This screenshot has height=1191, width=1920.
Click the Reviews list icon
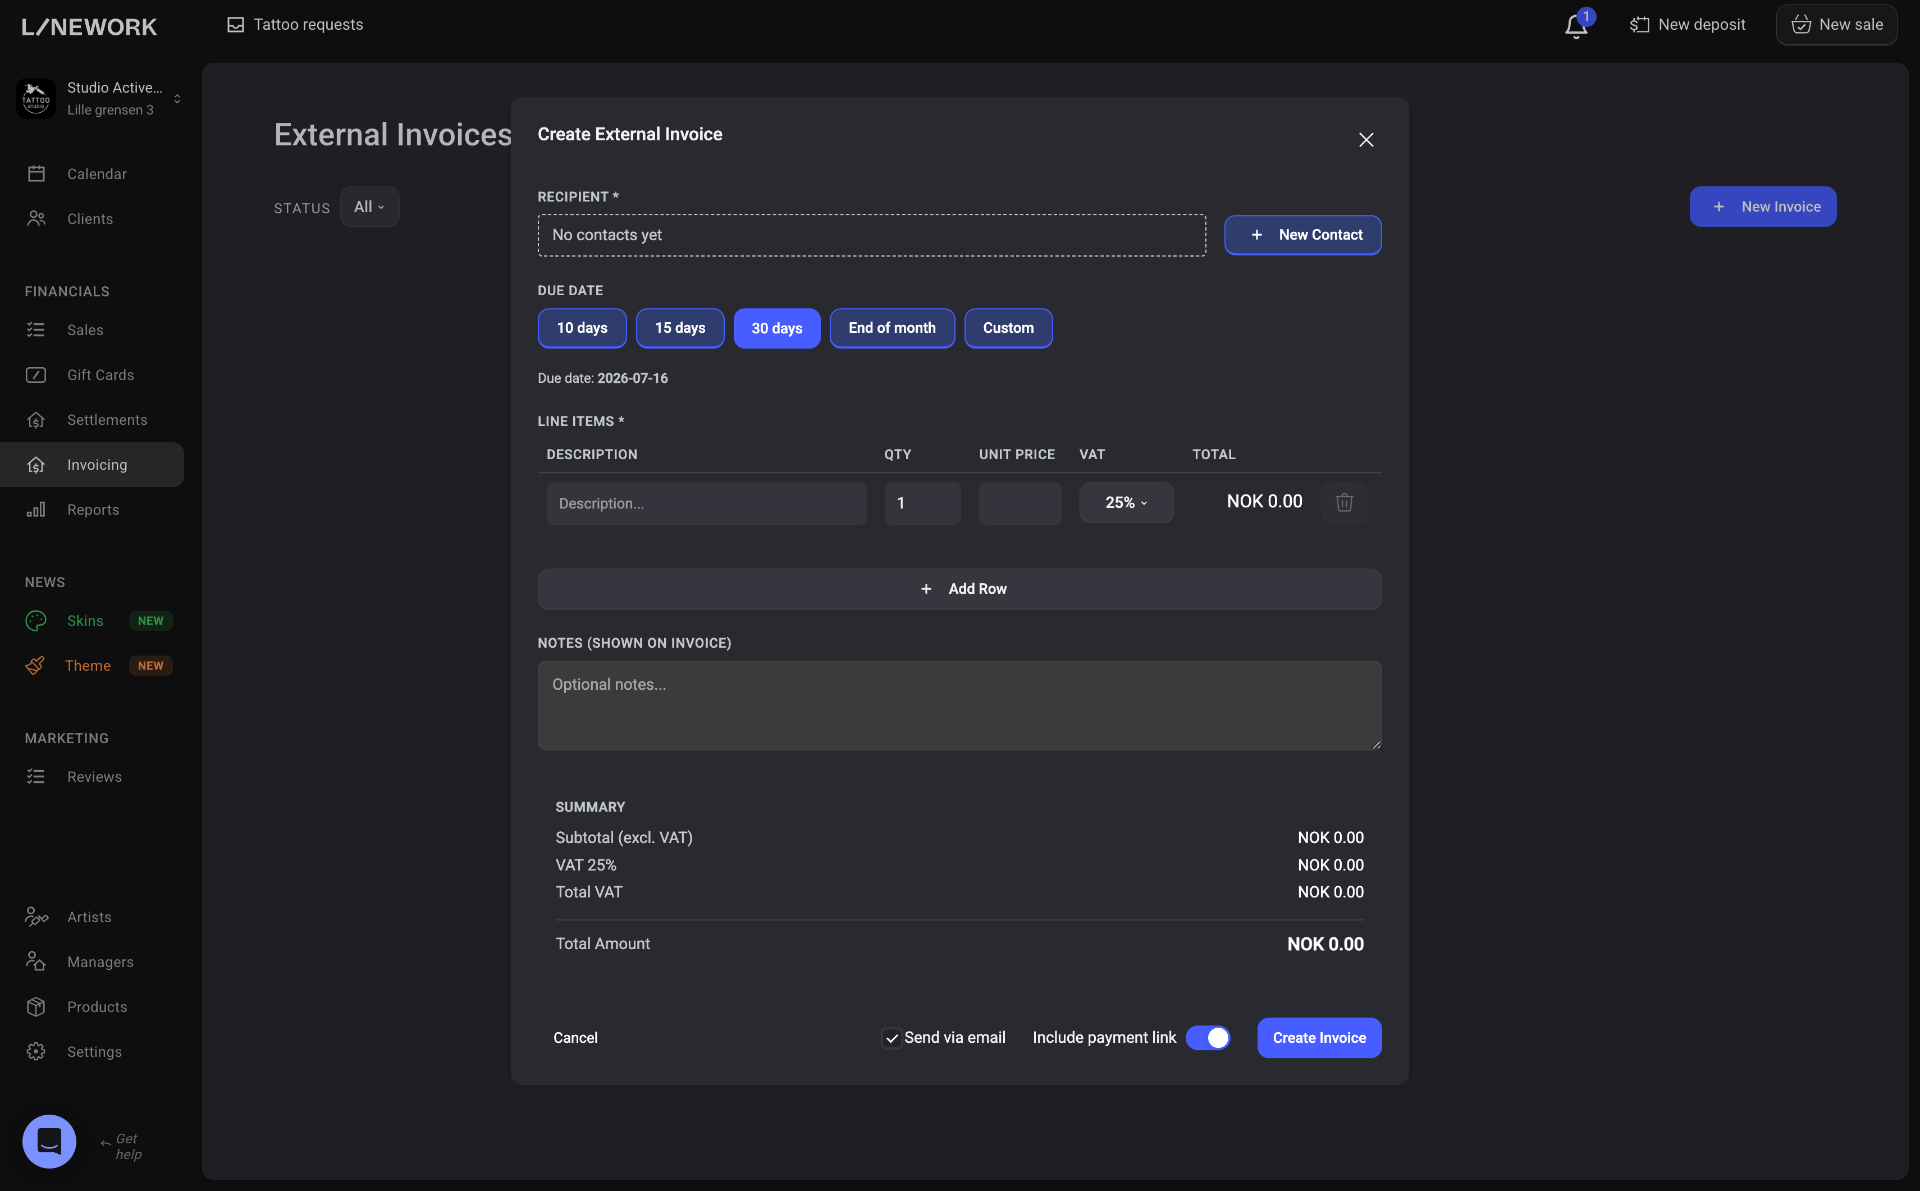(x=36, y=777)
